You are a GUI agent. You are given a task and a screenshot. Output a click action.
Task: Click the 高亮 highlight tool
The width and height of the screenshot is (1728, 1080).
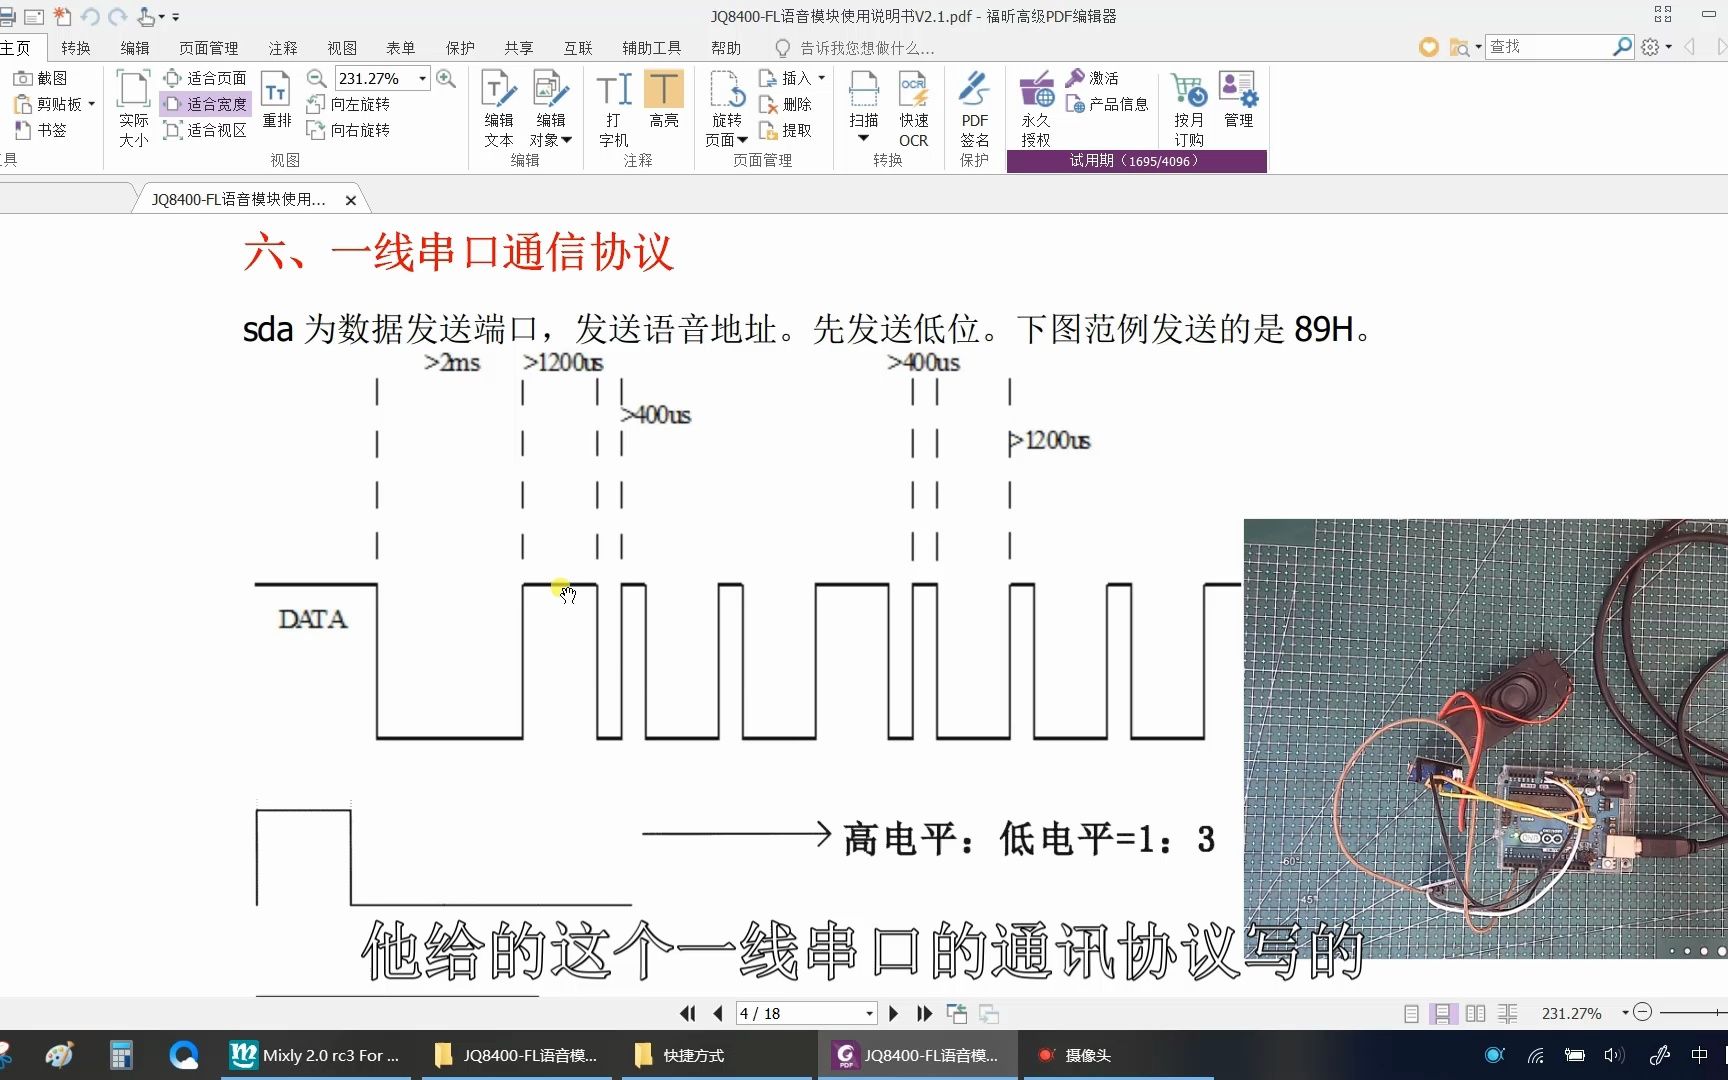664,100
